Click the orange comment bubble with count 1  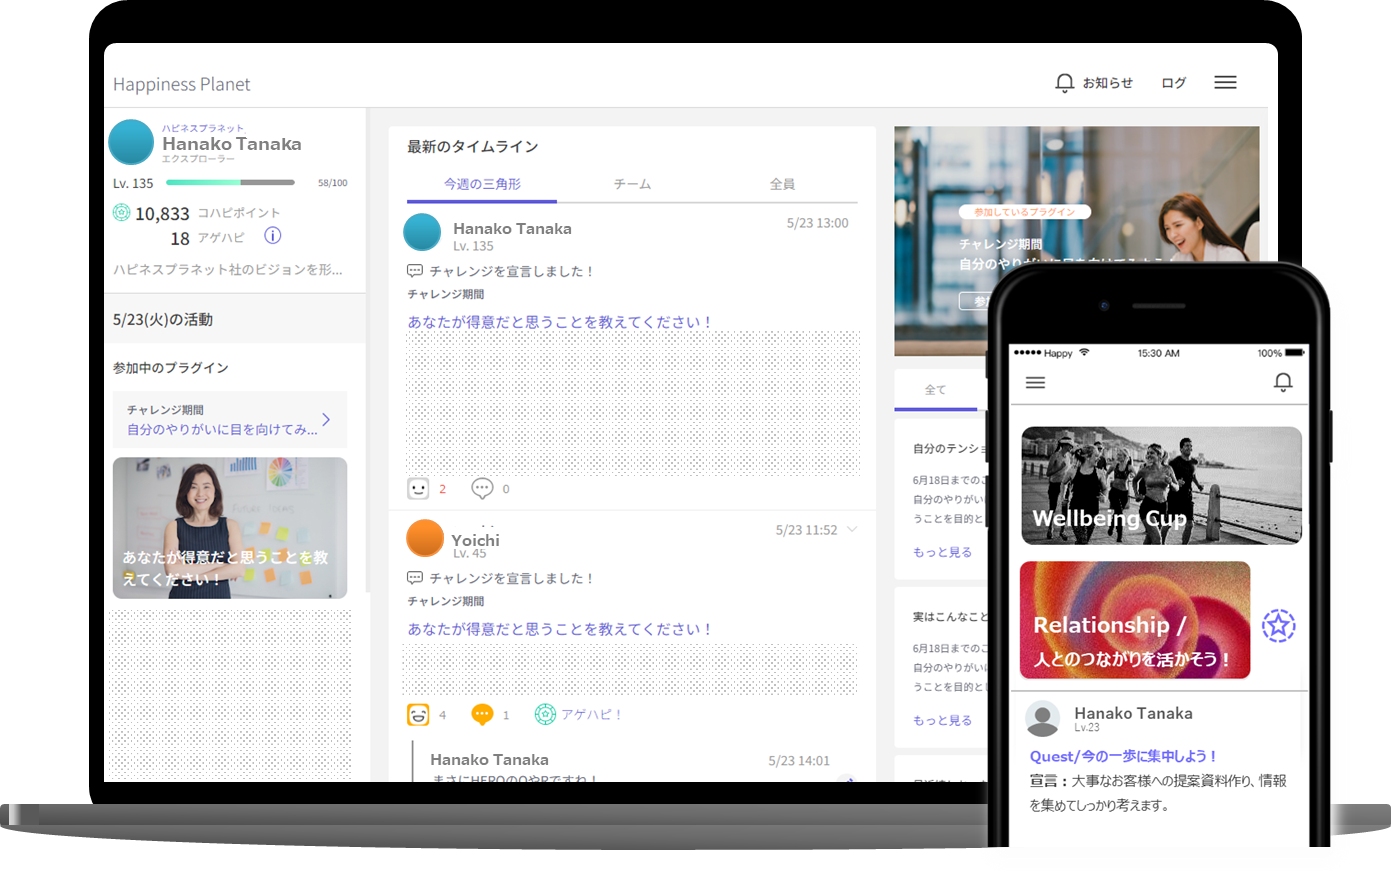pos(482,714)
